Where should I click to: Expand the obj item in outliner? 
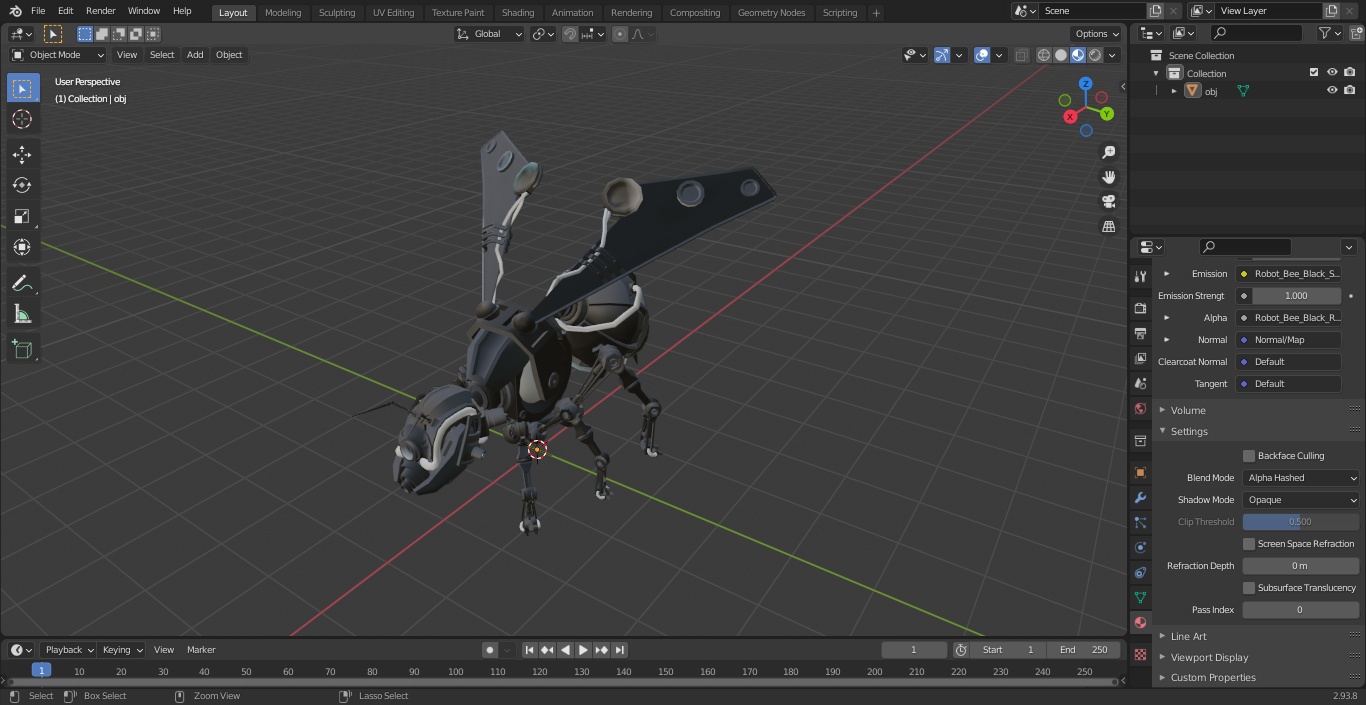pyautogui.click(x=1174, y=91)
